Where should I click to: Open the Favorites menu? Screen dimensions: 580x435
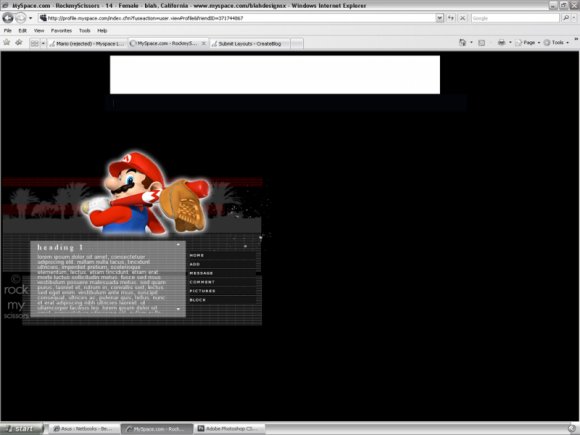(x=61, y=31)
